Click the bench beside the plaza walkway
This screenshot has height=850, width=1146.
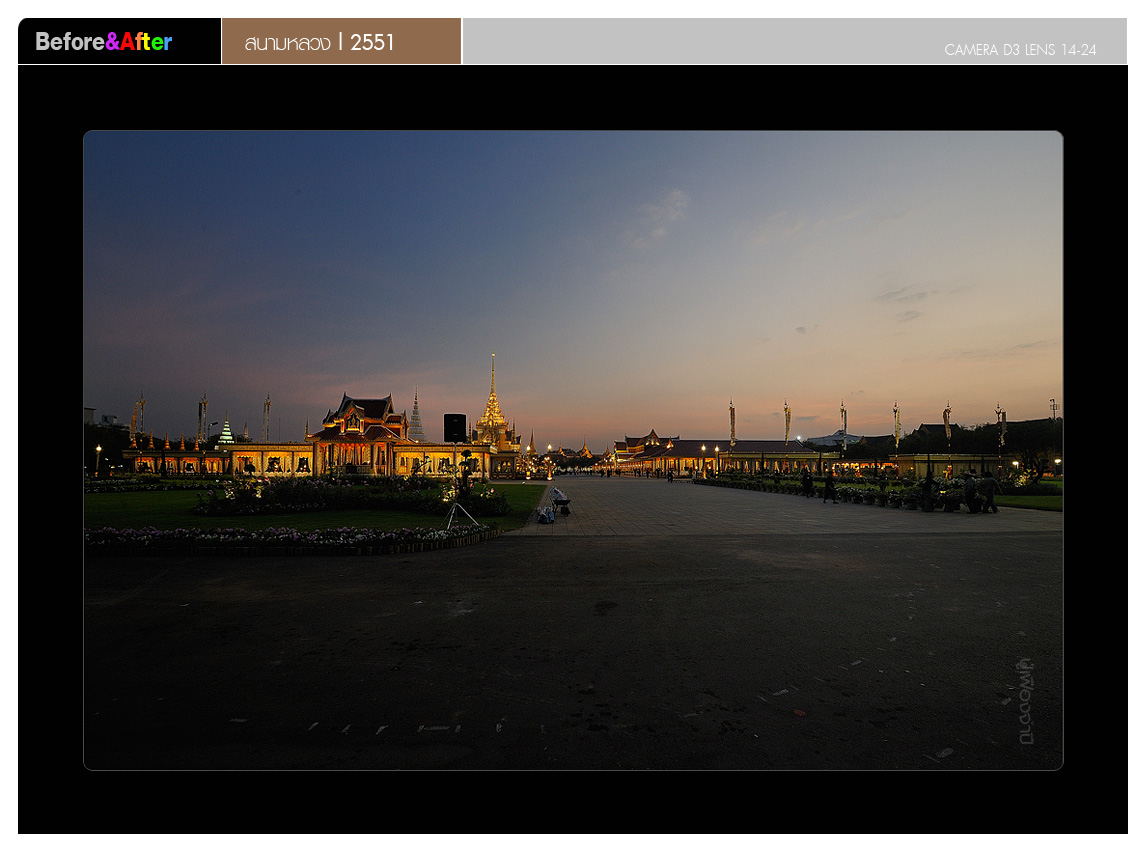pyautogui.click(x=561, y=500)
